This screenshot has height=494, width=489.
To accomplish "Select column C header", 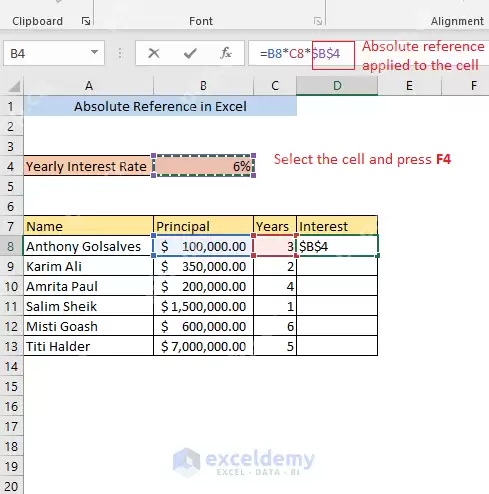I will (275, 86).
